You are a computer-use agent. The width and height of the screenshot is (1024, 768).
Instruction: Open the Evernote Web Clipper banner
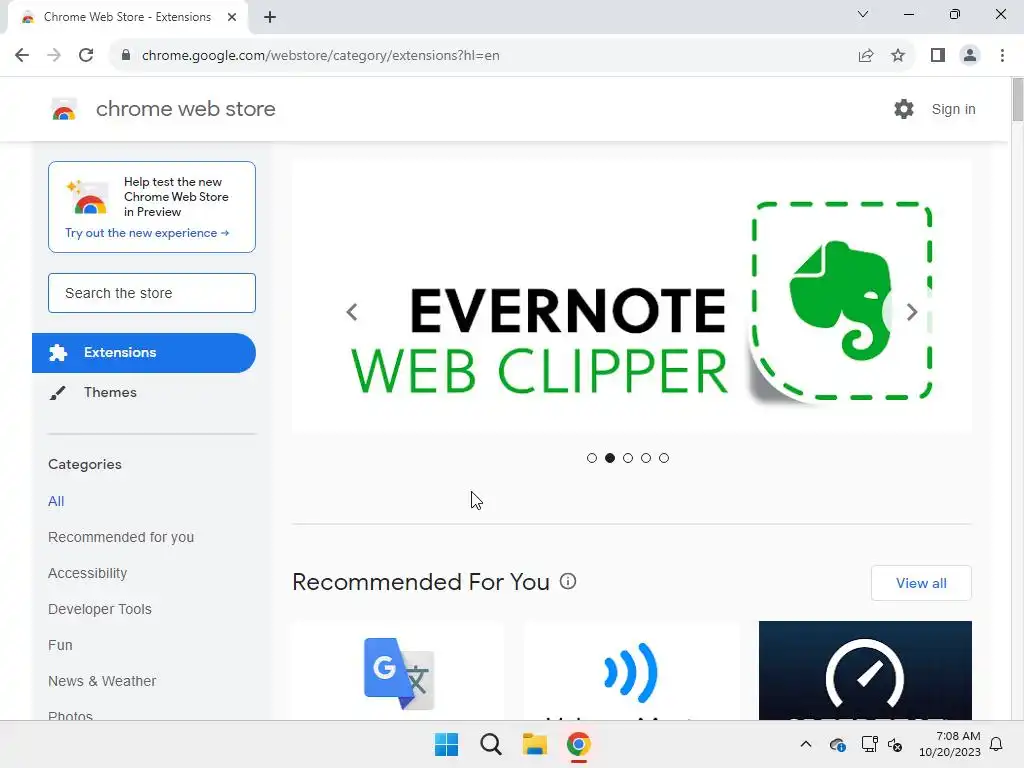[x=632, y=296]
